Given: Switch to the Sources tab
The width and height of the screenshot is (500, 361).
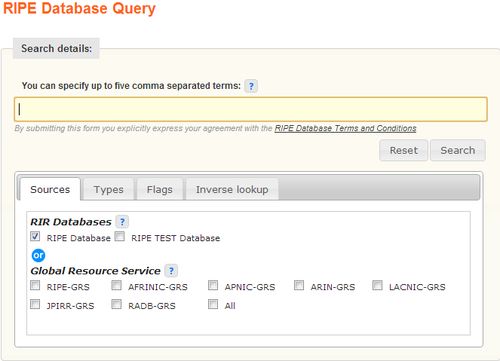Looking at the screenshot, I should coord(50,189).
